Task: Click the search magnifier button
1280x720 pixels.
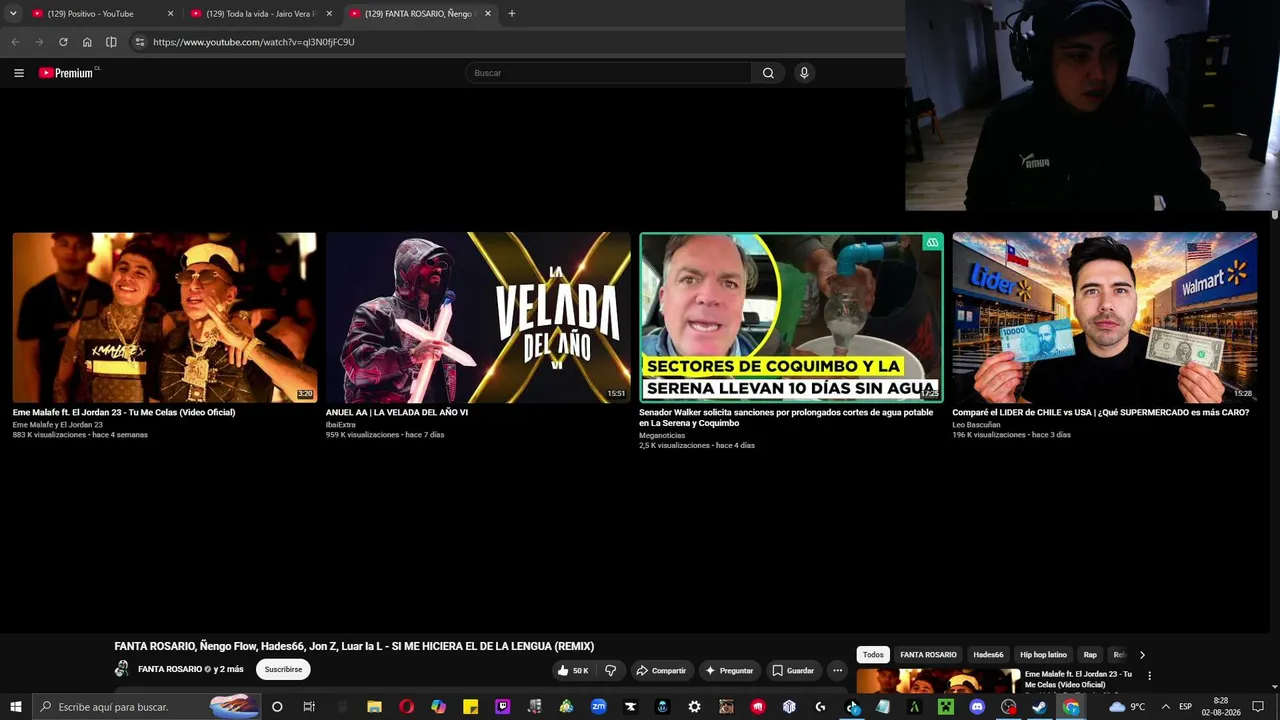Action: coord(768,73)
